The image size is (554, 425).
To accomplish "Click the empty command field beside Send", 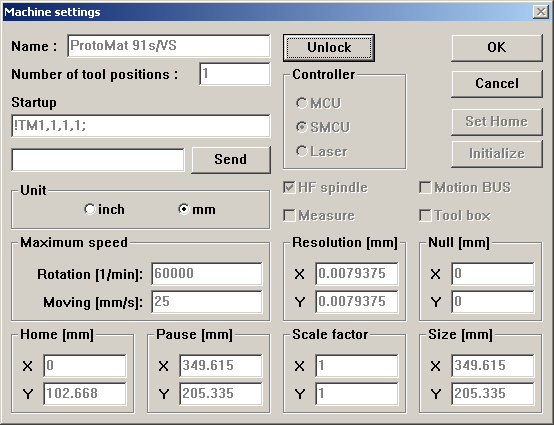I will point(98,160).
